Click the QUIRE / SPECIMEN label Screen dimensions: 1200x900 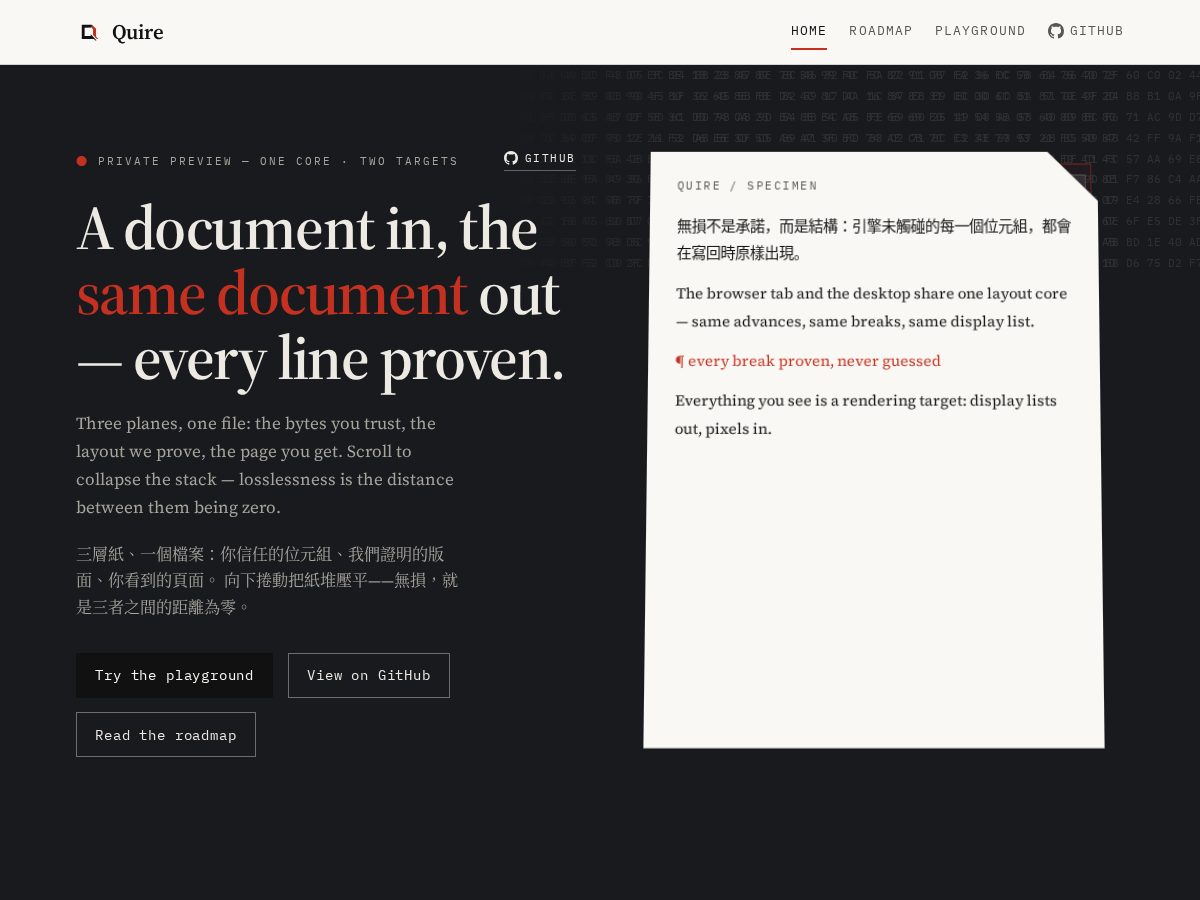[747, 186]
